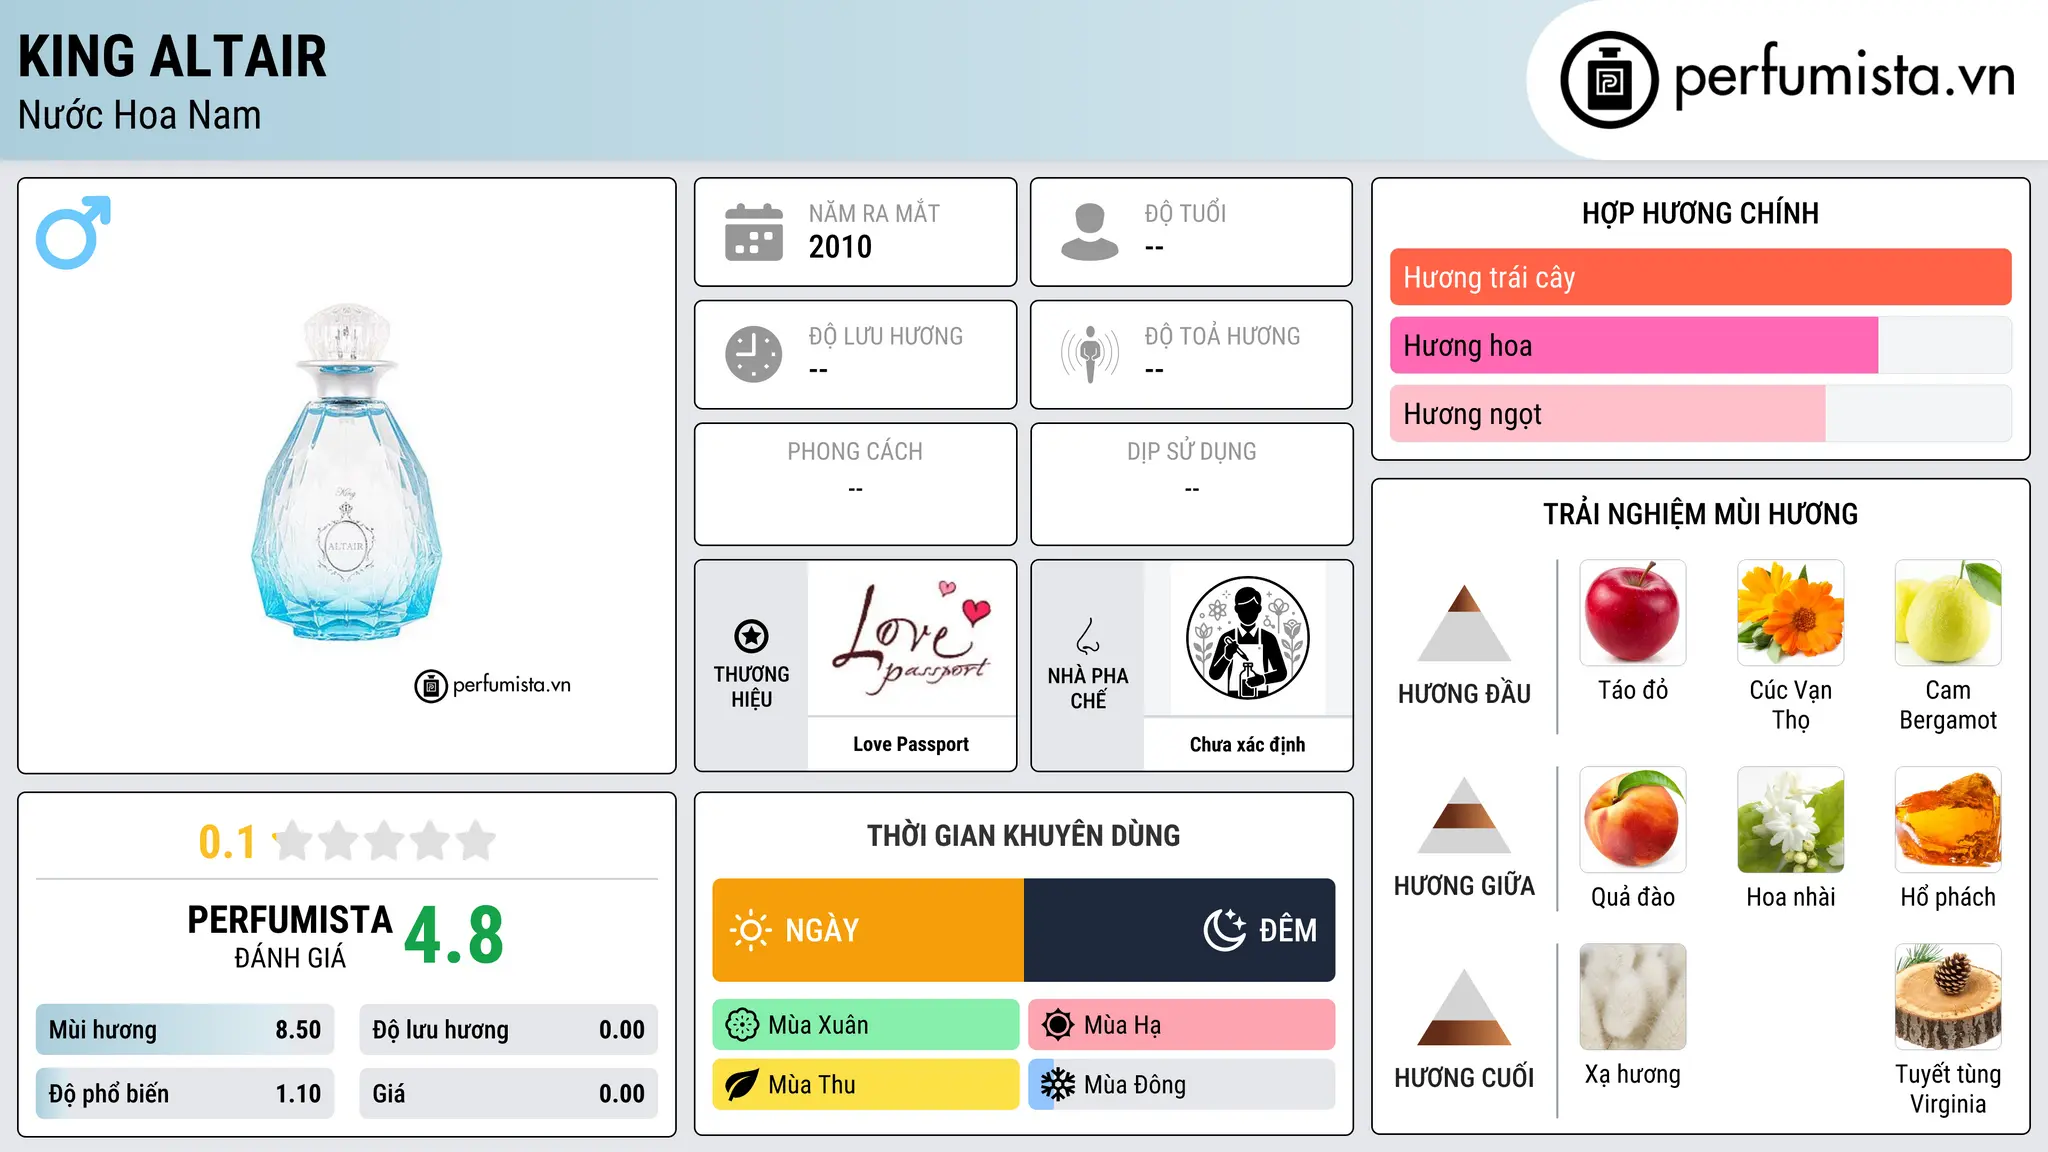This screenshot has width=2048, height=1152.
Task: Click the KING ALTAIR title text
Action: (x=172, y=56)
